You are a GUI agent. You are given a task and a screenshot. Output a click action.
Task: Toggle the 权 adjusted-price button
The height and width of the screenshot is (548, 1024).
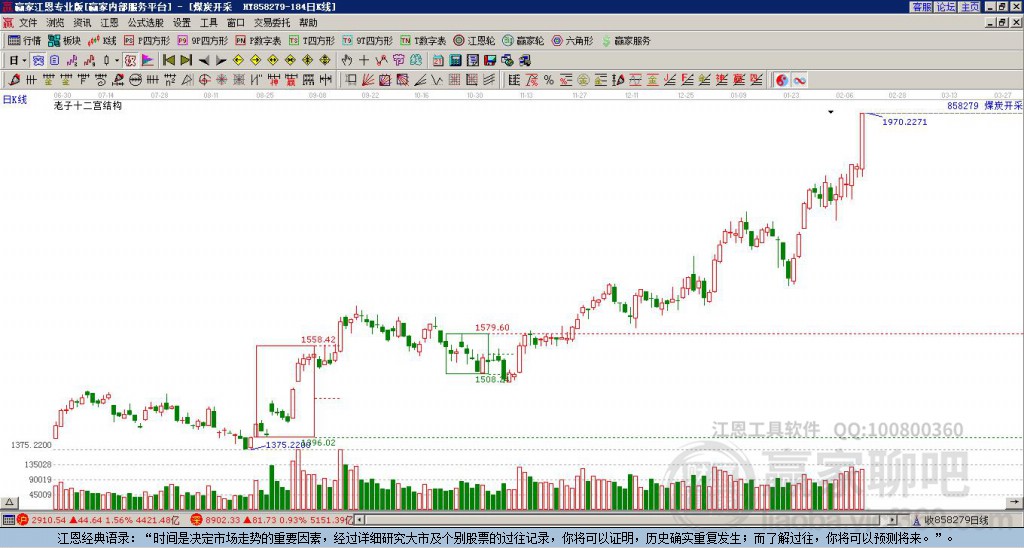coord(130,60)
